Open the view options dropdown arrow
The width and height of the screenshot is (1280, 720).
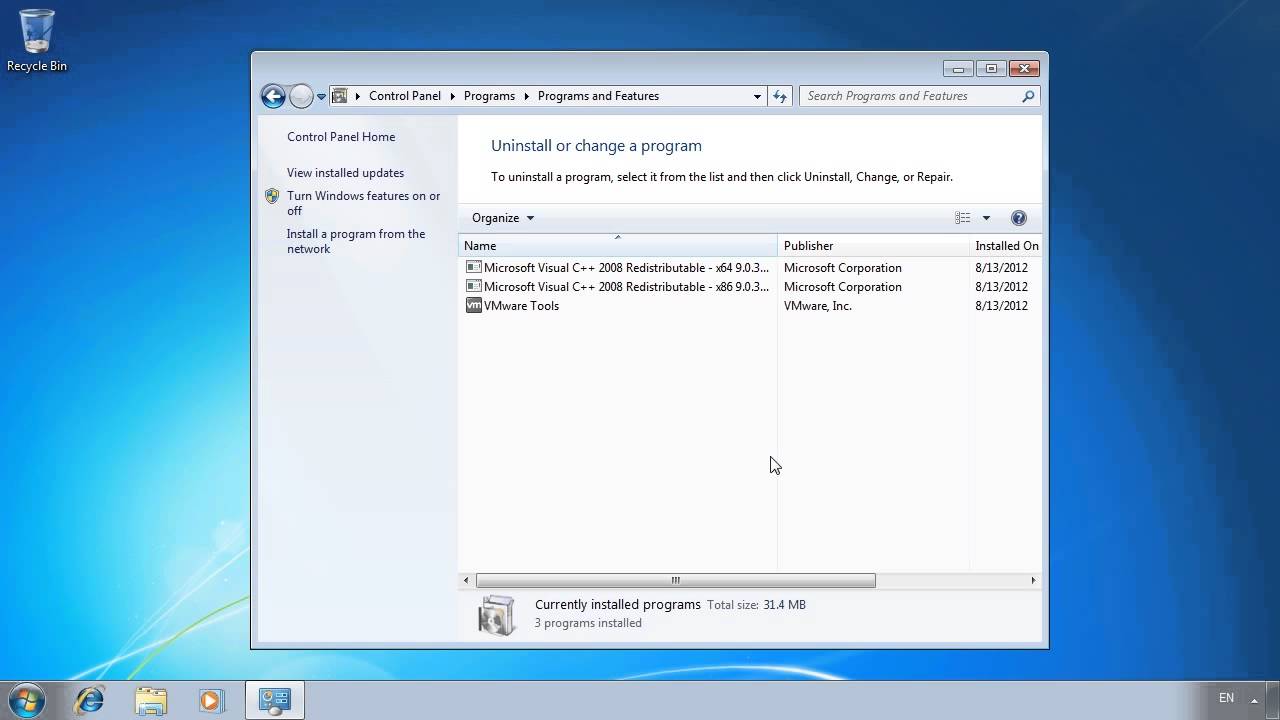click(986, 218)
